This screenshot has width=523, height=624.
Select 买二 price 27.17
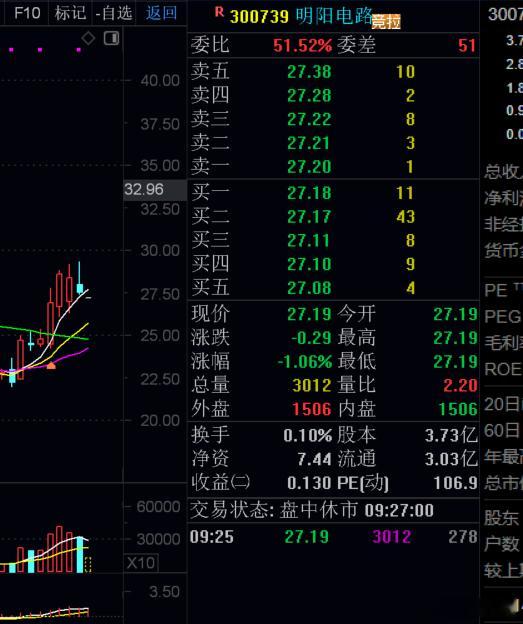coord(309,217)
